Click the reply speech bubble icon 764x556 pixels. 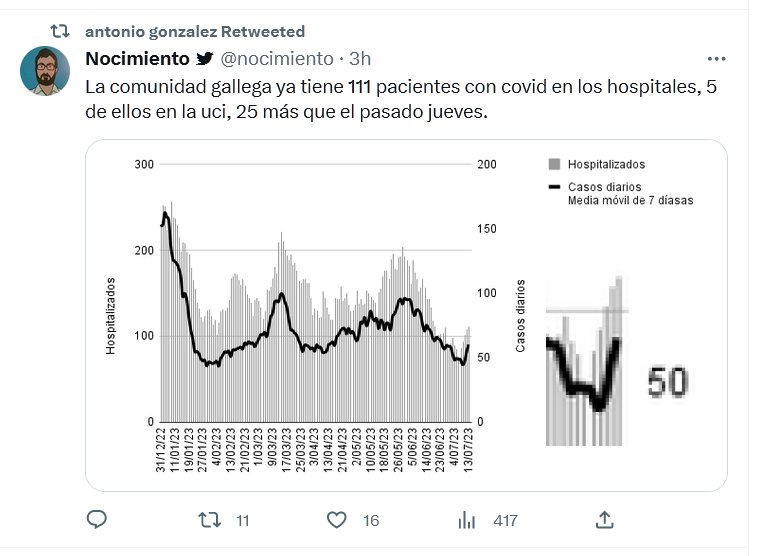97,520
